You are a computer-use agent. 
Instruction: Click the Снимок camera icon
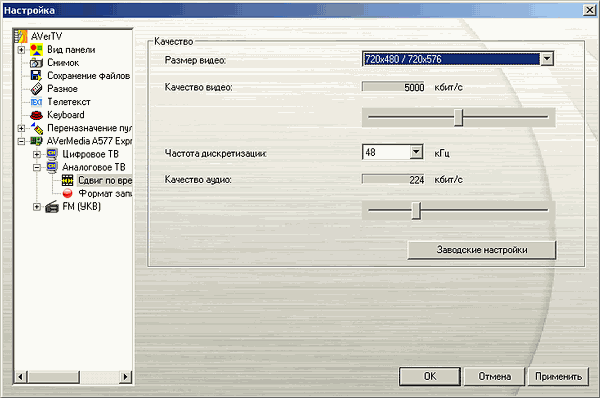(x=36, y=63)
